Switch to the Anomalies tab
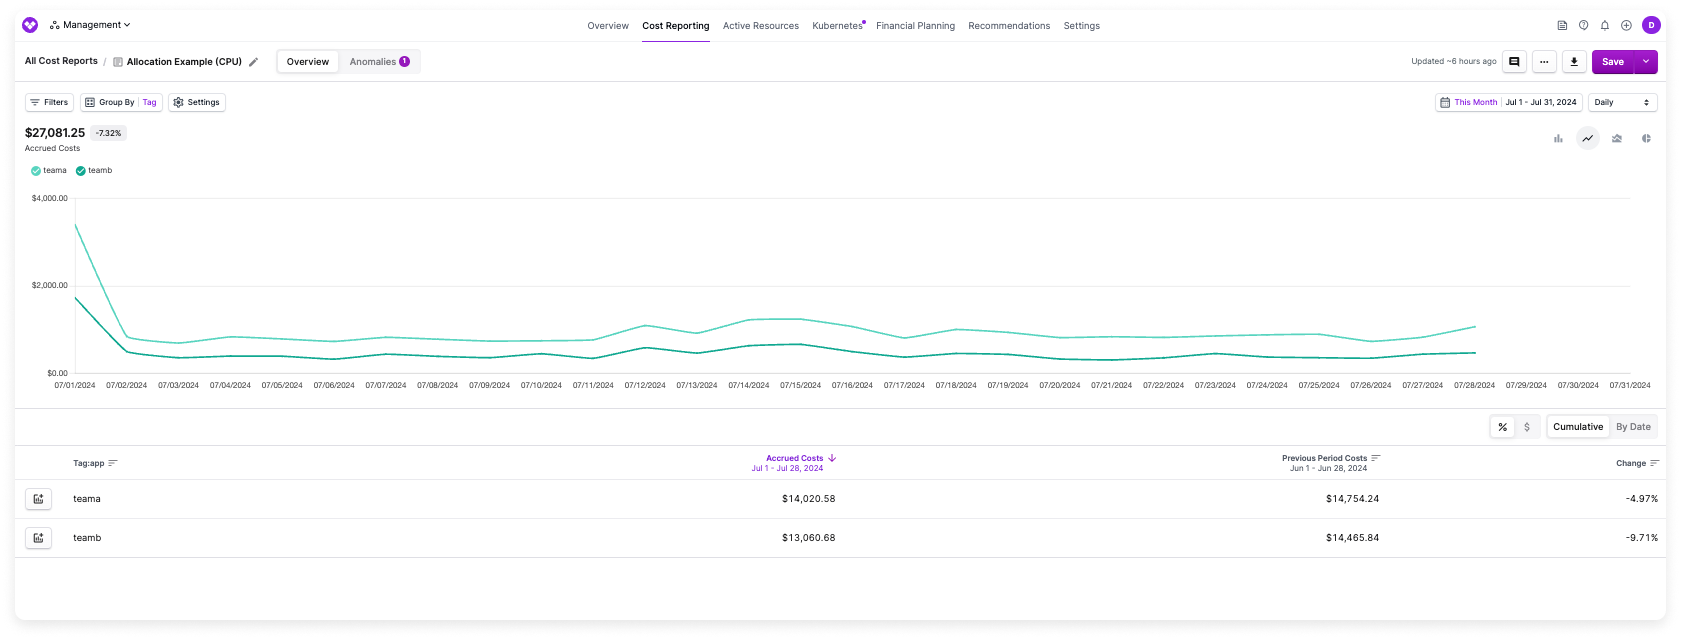The height and width of the screenshot is (640, 1681). tap(379, 62)
